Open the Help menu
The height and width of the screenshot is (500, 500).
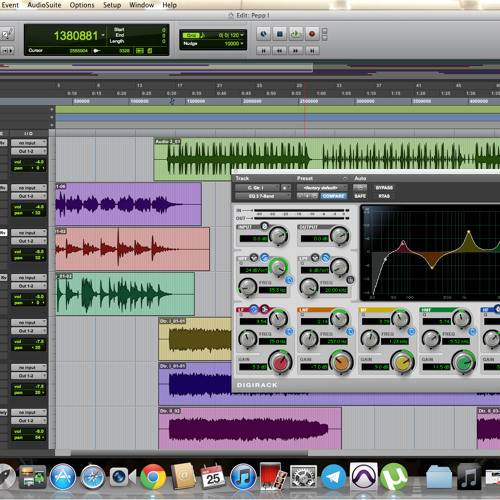169,5
